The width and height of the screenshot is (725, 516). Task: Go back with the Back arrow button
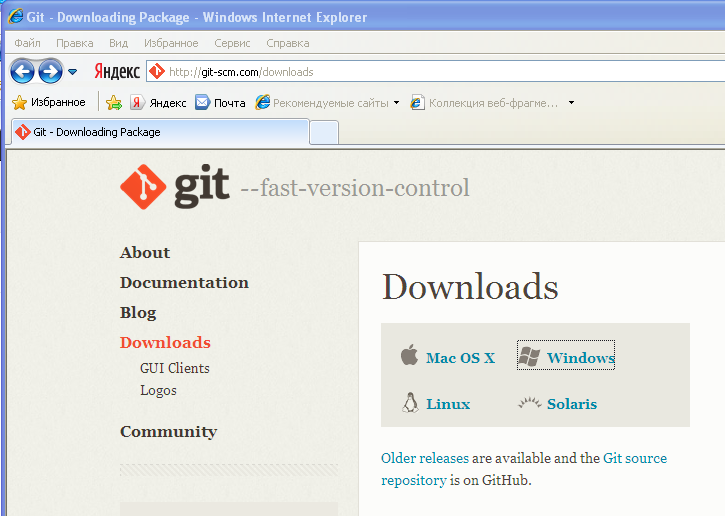tap(22, 72)
